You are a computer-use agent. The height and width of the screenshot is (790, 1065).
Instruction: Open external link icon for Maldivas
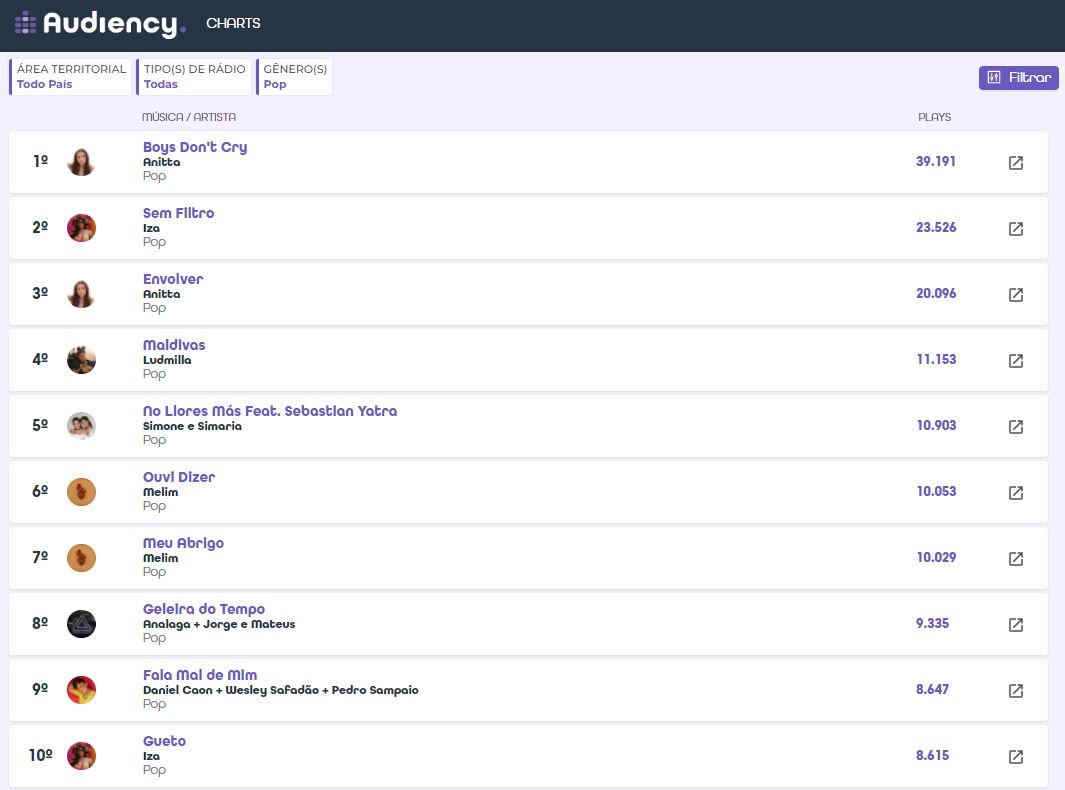point(1015,360)
